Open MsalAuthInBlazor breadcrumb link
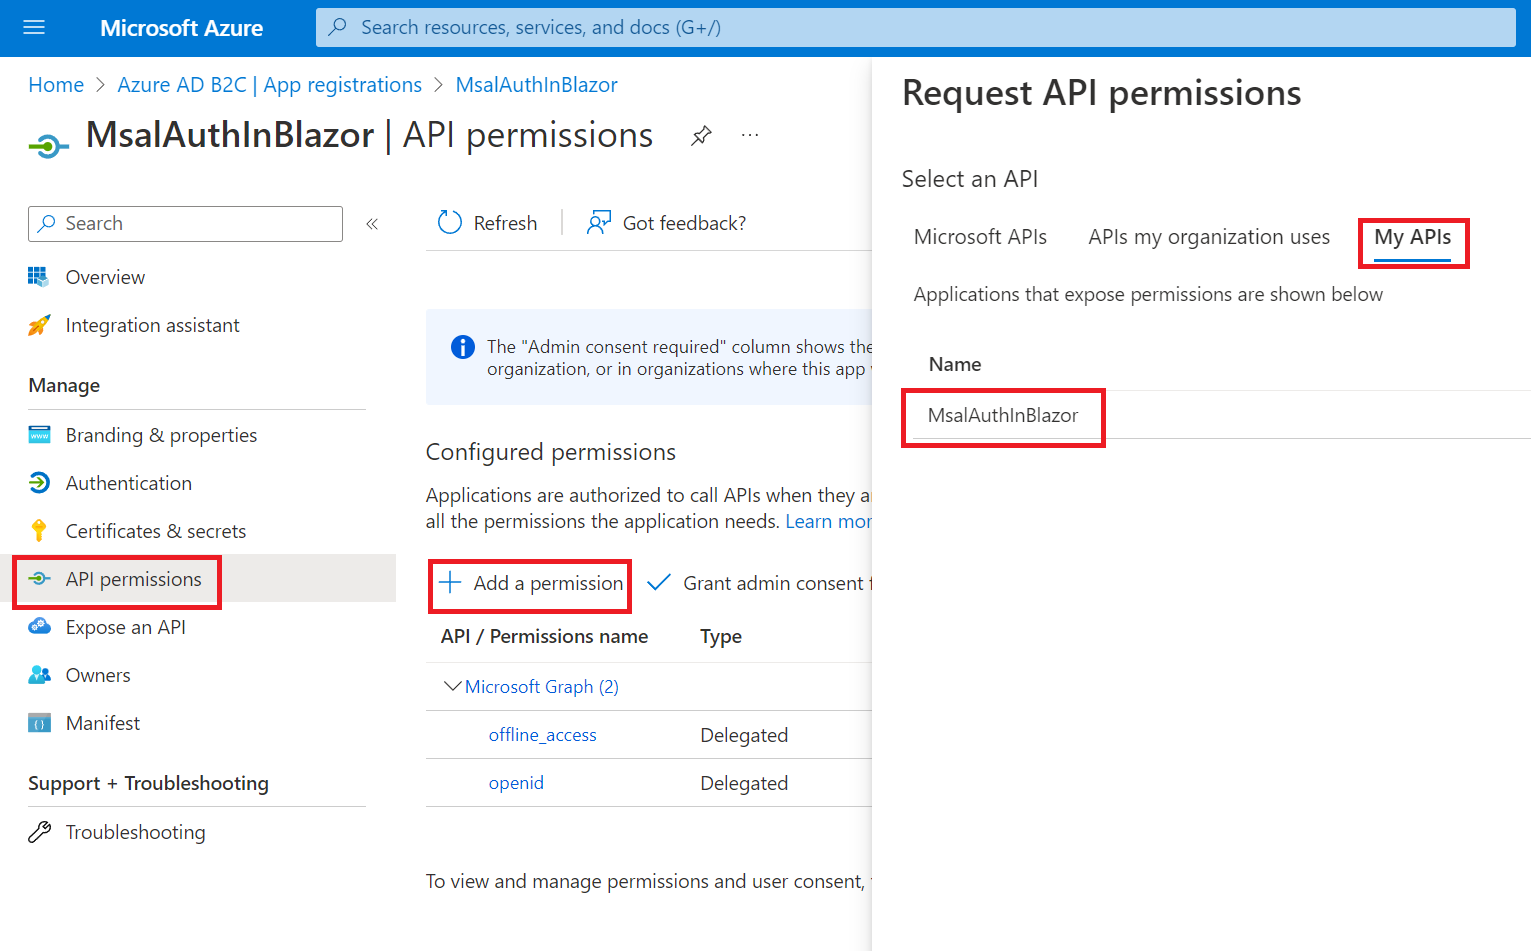This screenshot has width=1531, height=951. [x=537, y=85]
